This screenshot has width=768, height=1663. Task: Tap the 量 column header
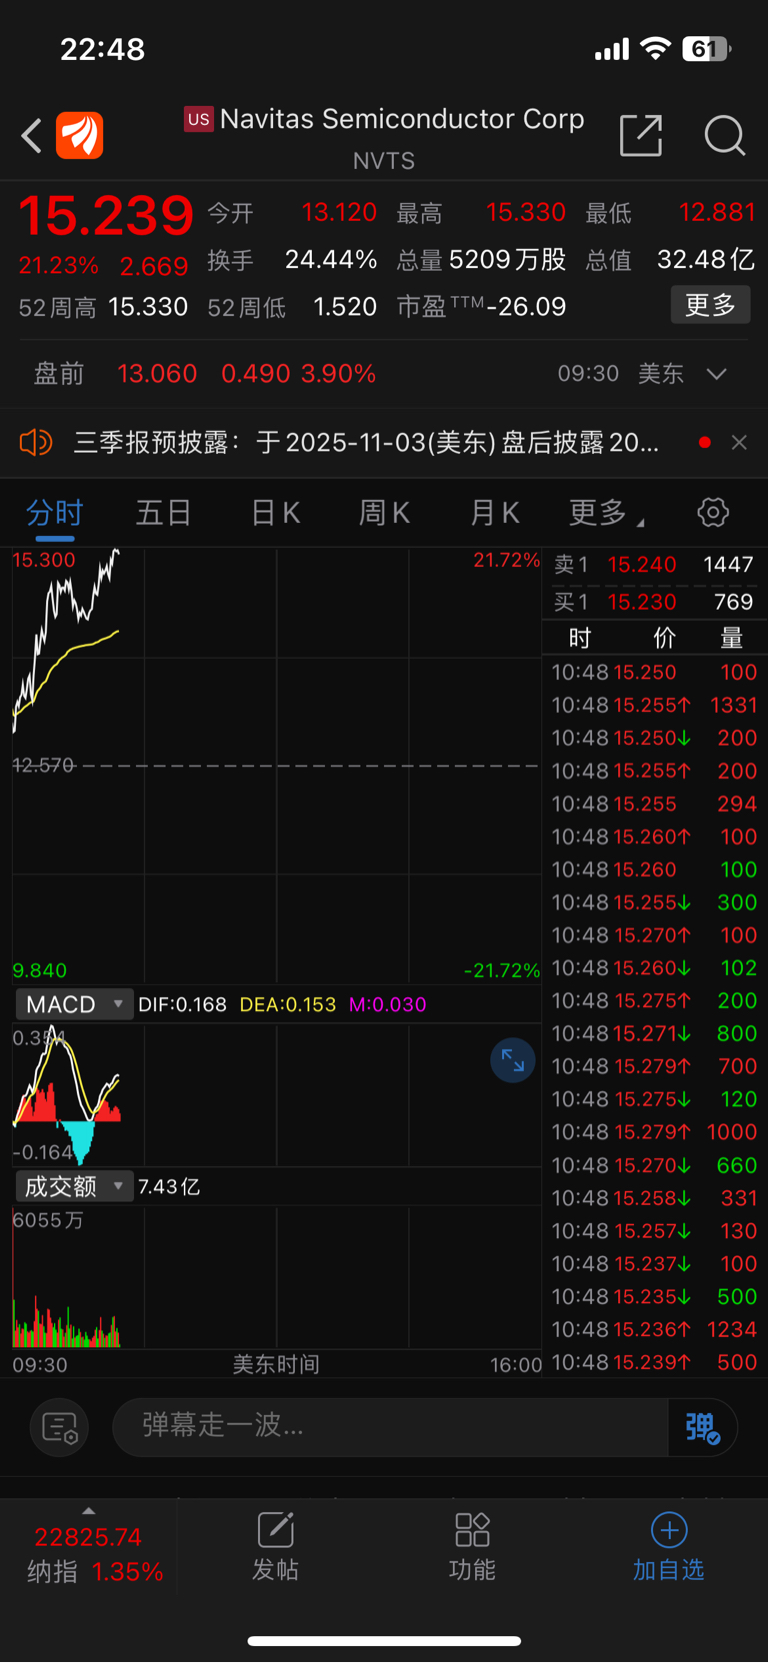click(732, 638)
